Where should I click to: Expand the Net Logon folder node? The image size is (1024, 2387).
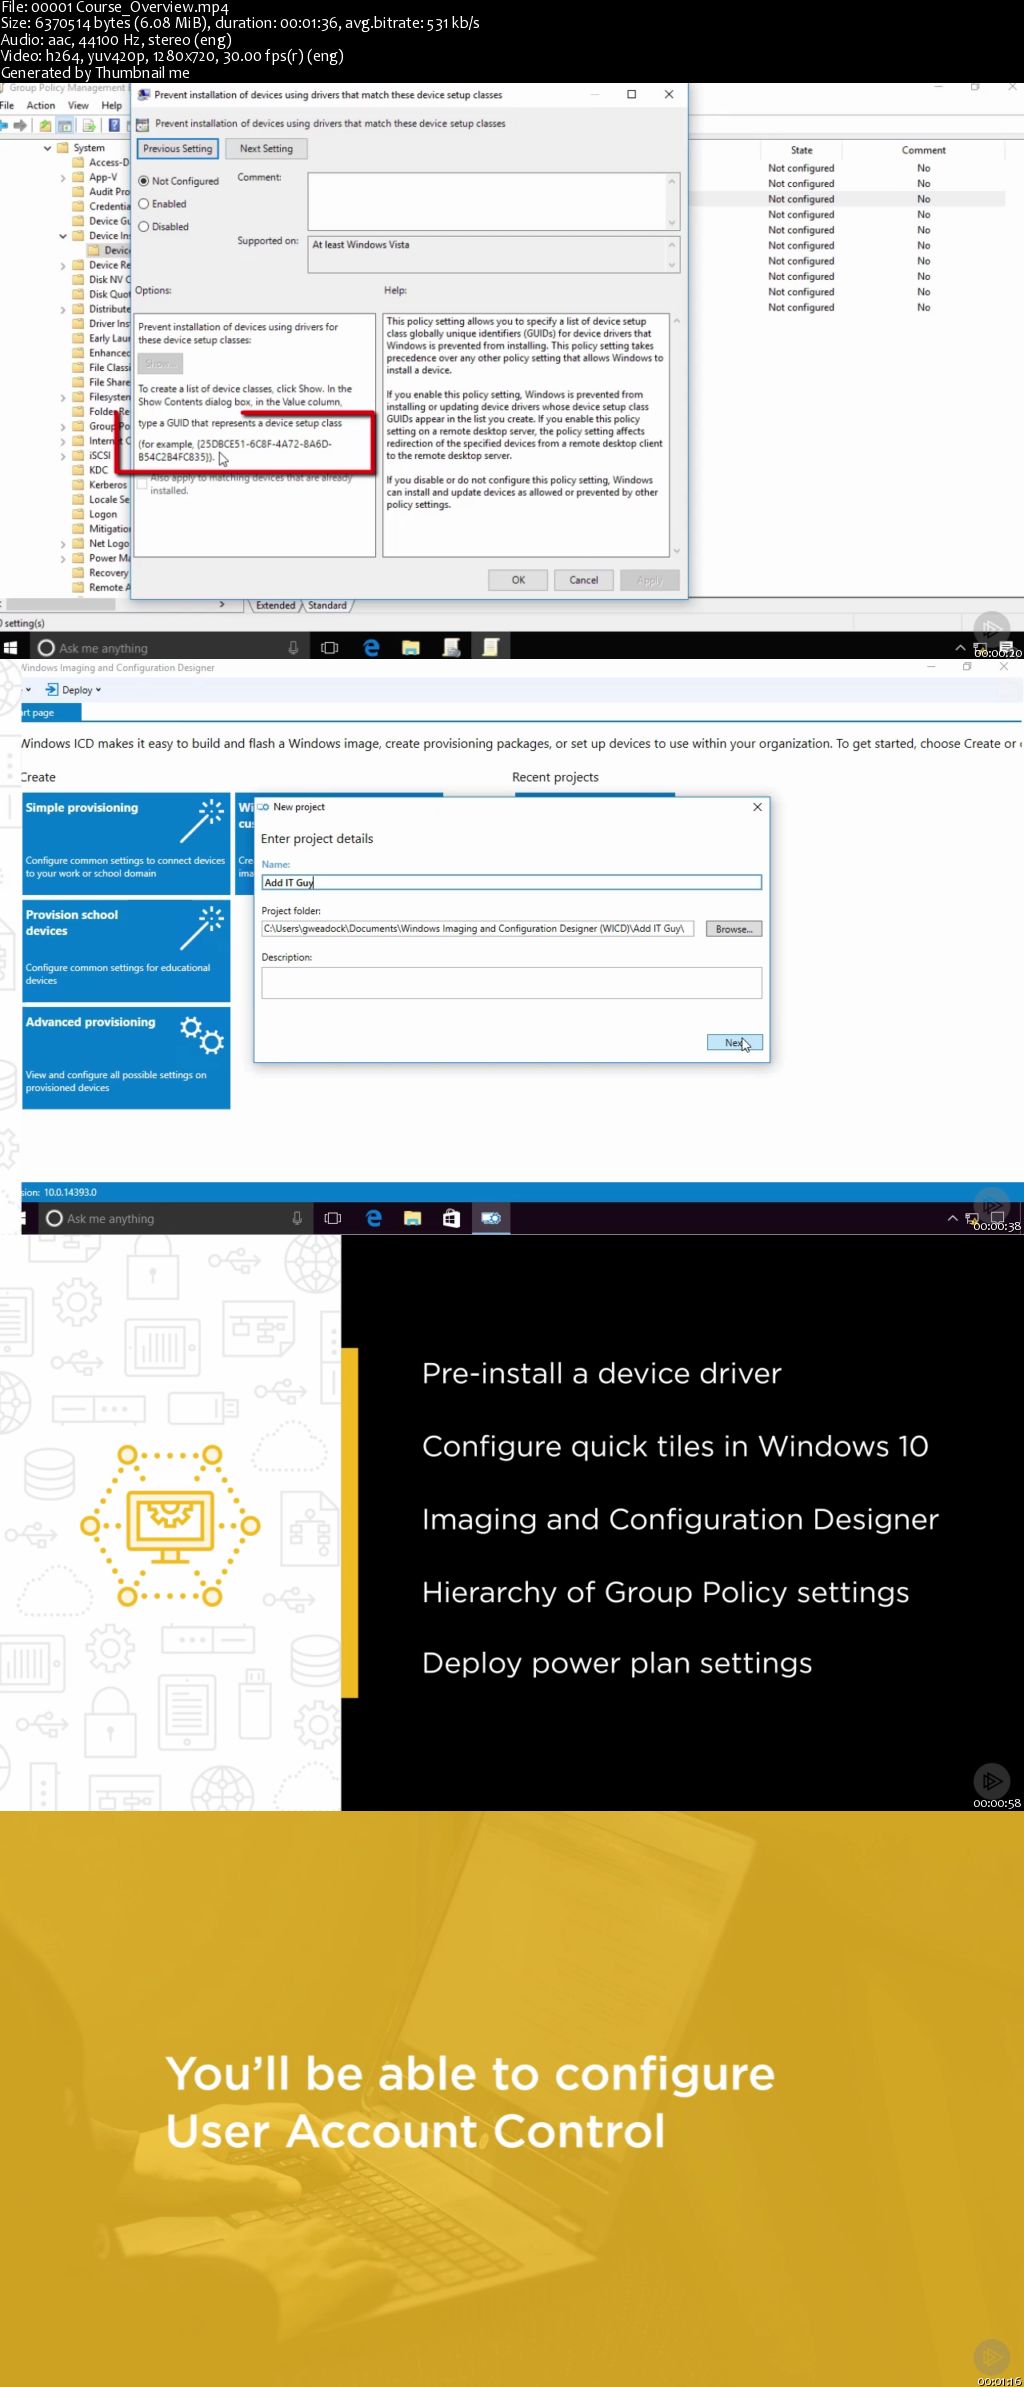click(x=63, y=544)
